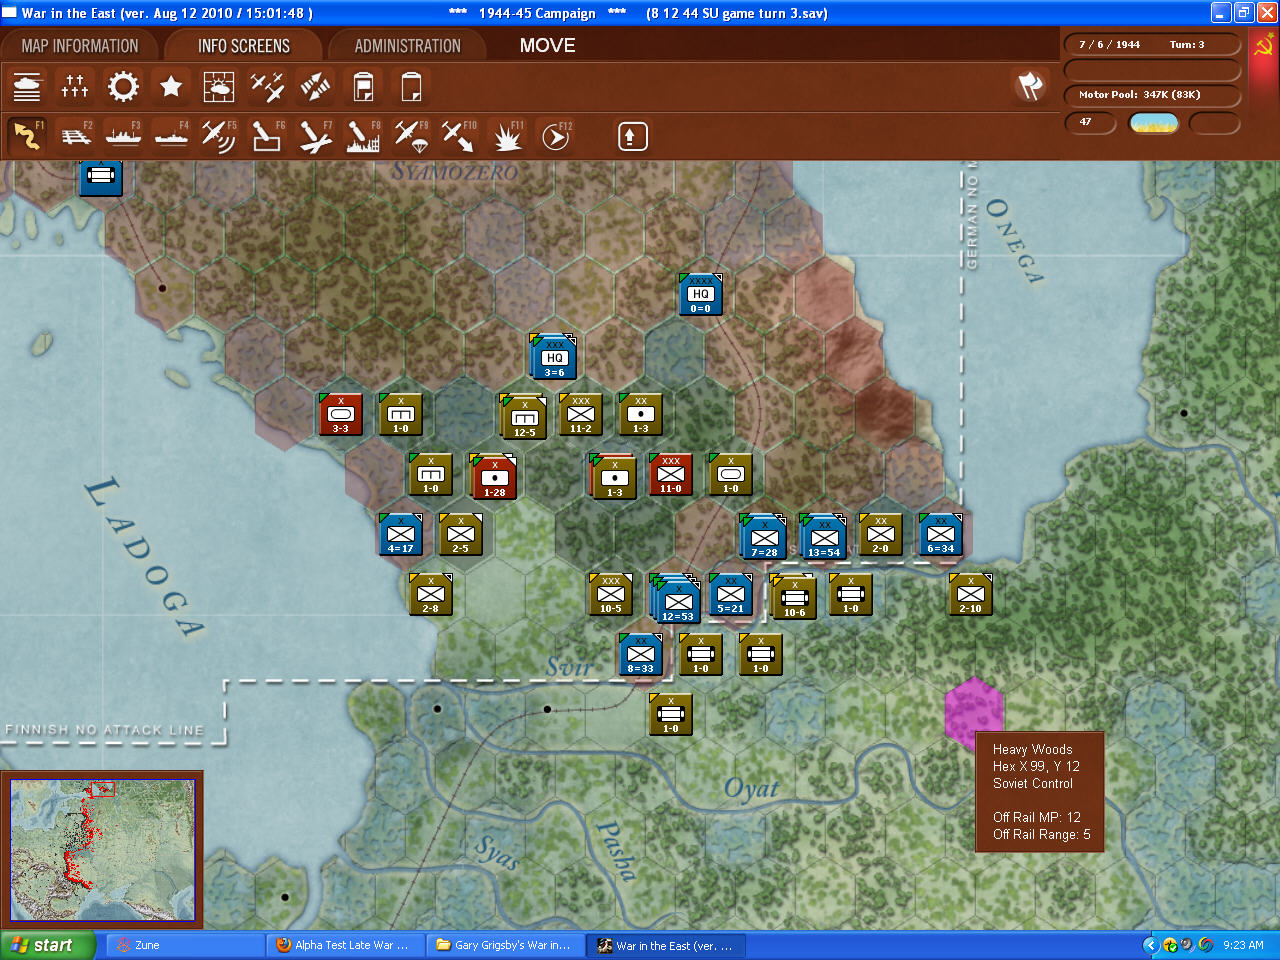Click the boxed up-arrow toolbar icon
The image size is (1280, 960).
click(632, 136)
